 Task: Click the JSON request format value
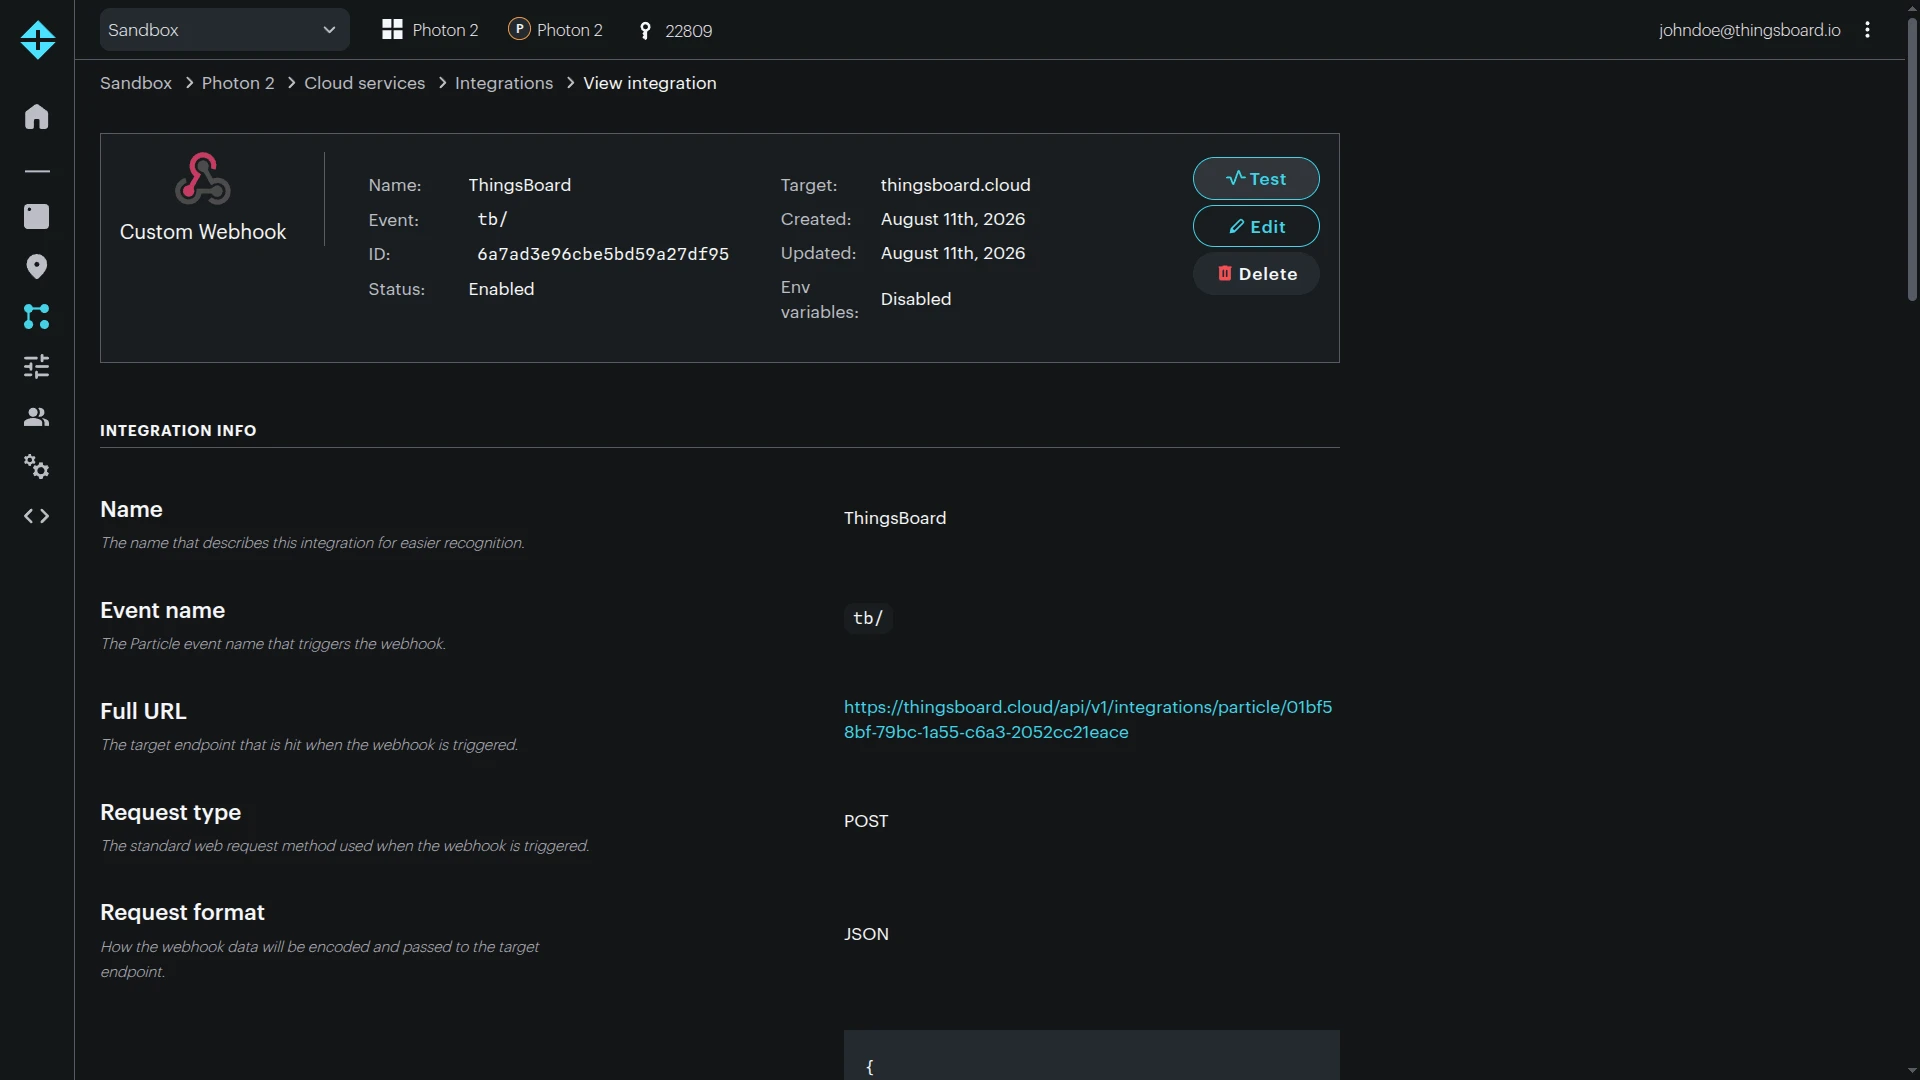point(866,934)
